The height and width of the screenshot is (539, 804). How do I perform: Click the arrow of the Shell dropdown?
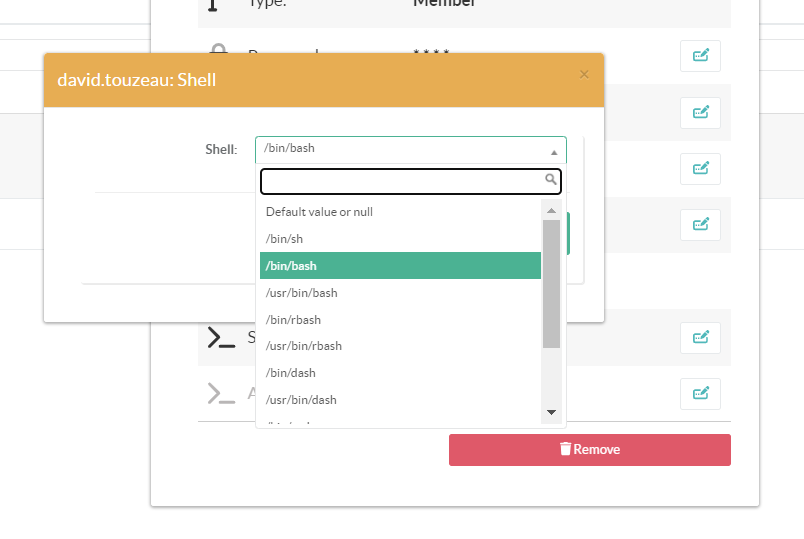tap(554, 152)
